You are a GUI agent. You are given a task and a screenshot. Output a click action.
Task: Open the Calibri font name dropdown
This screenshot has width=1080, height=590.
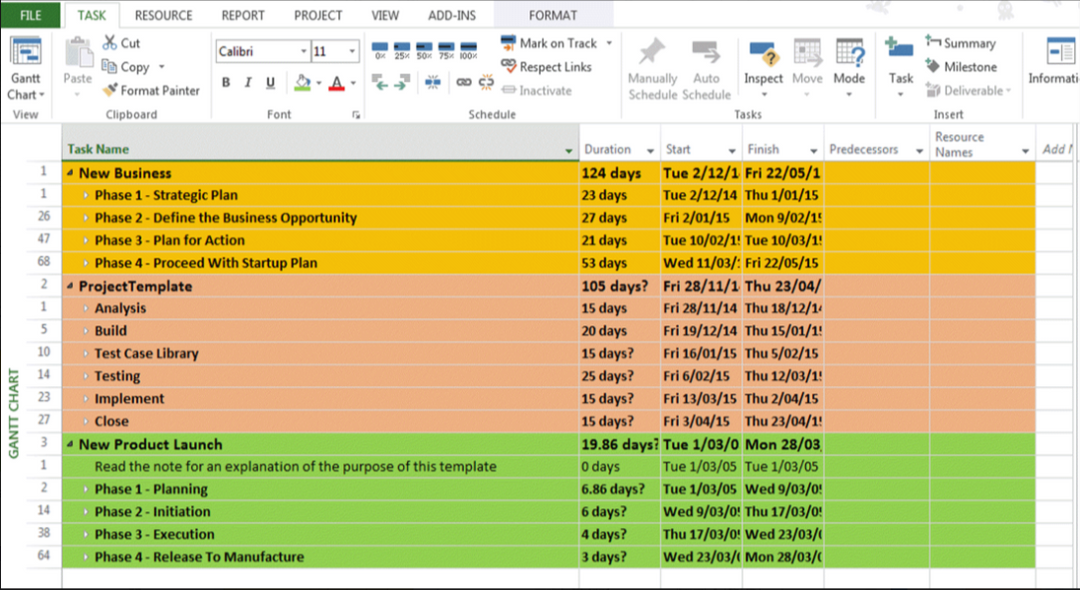(x=304, y=51)
